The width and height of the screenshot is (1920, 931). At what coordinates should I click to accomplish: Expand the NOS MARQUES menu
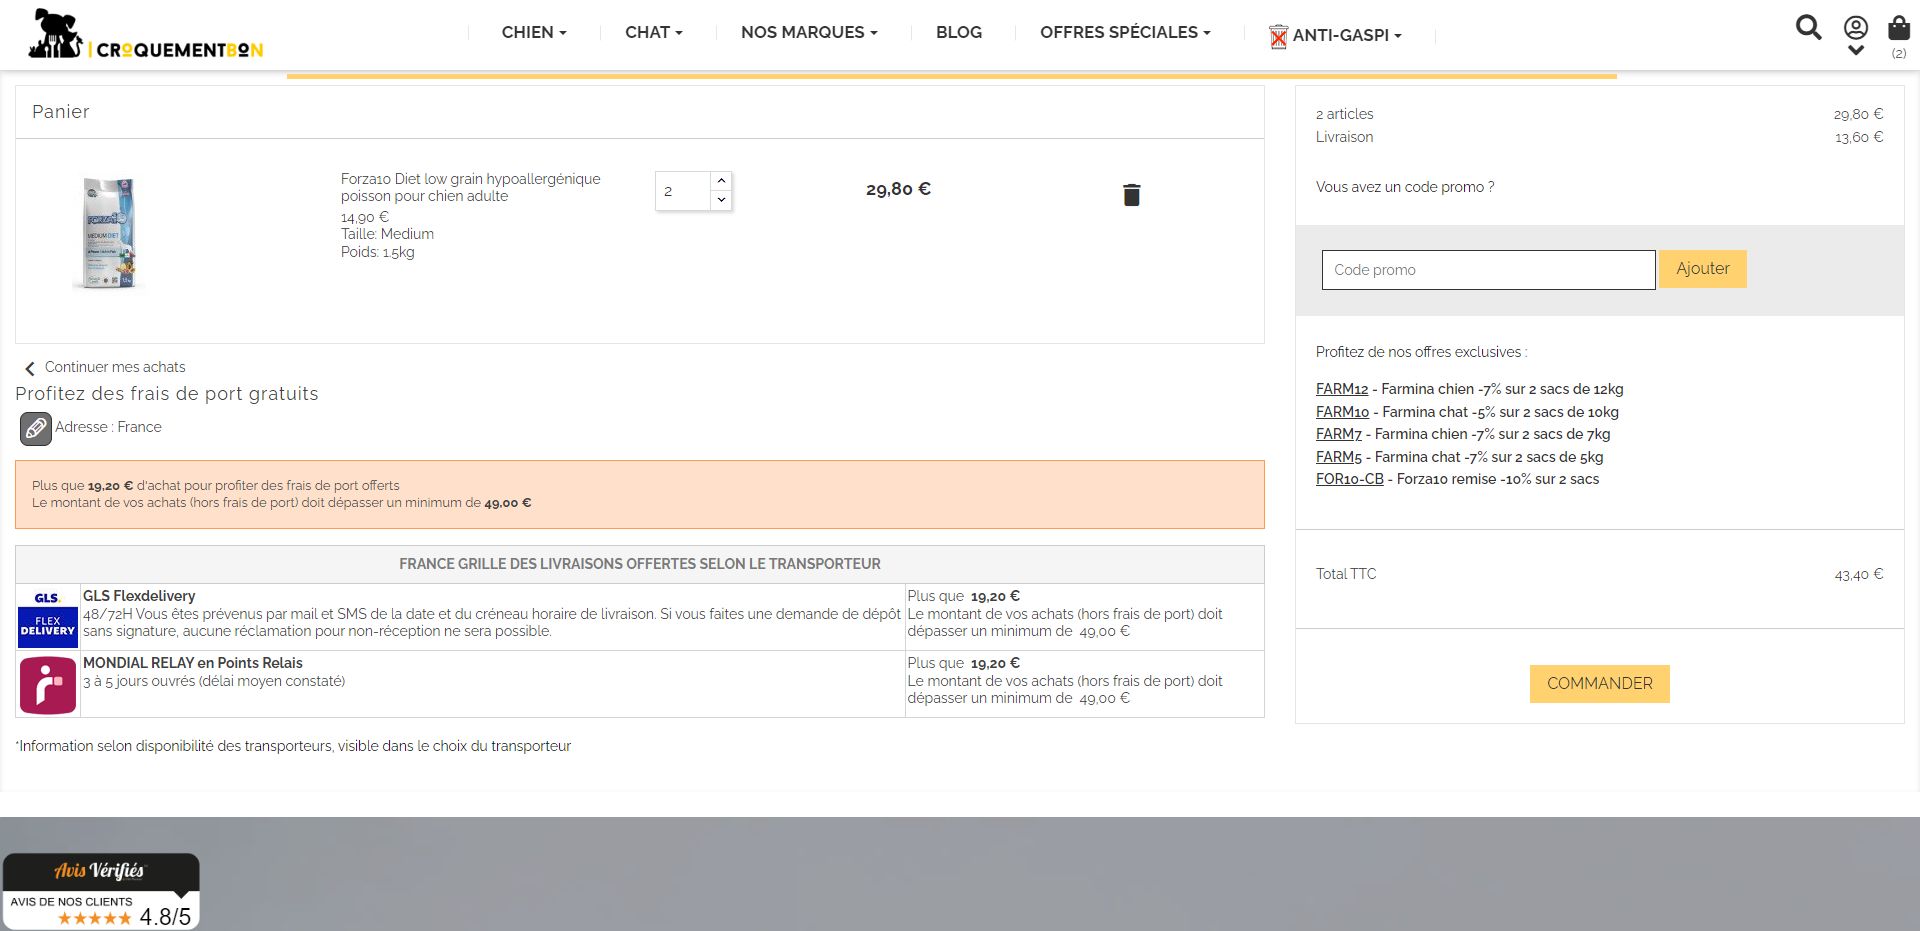[x=809, y=32]
